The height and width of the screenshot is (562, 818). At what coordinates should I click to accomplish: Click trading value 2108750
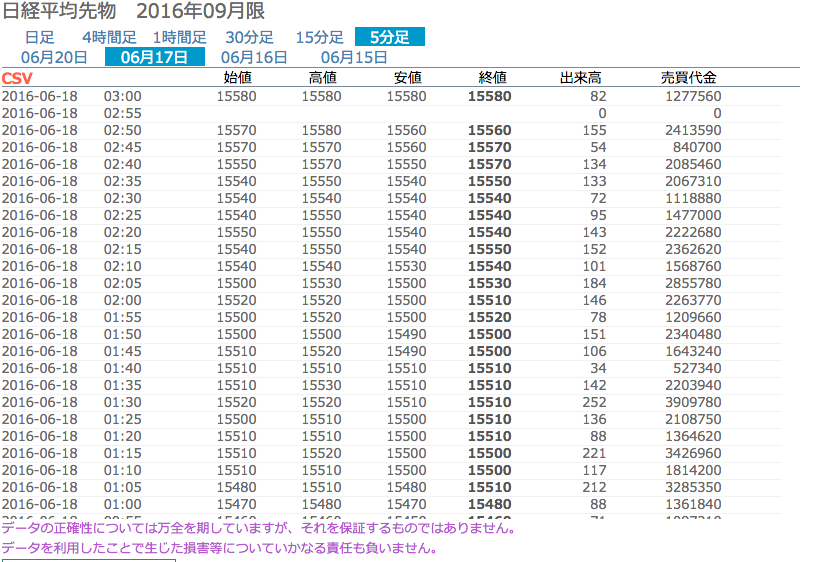pos(693,420)
